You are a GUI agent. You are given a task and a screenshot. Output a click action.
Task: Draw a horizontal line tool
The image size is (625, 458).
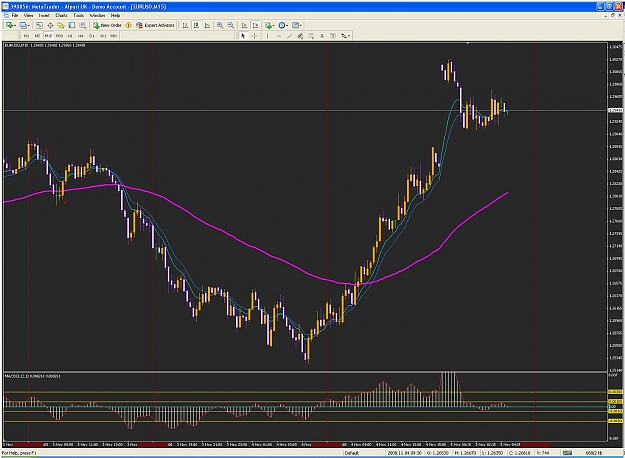(278, 36)
